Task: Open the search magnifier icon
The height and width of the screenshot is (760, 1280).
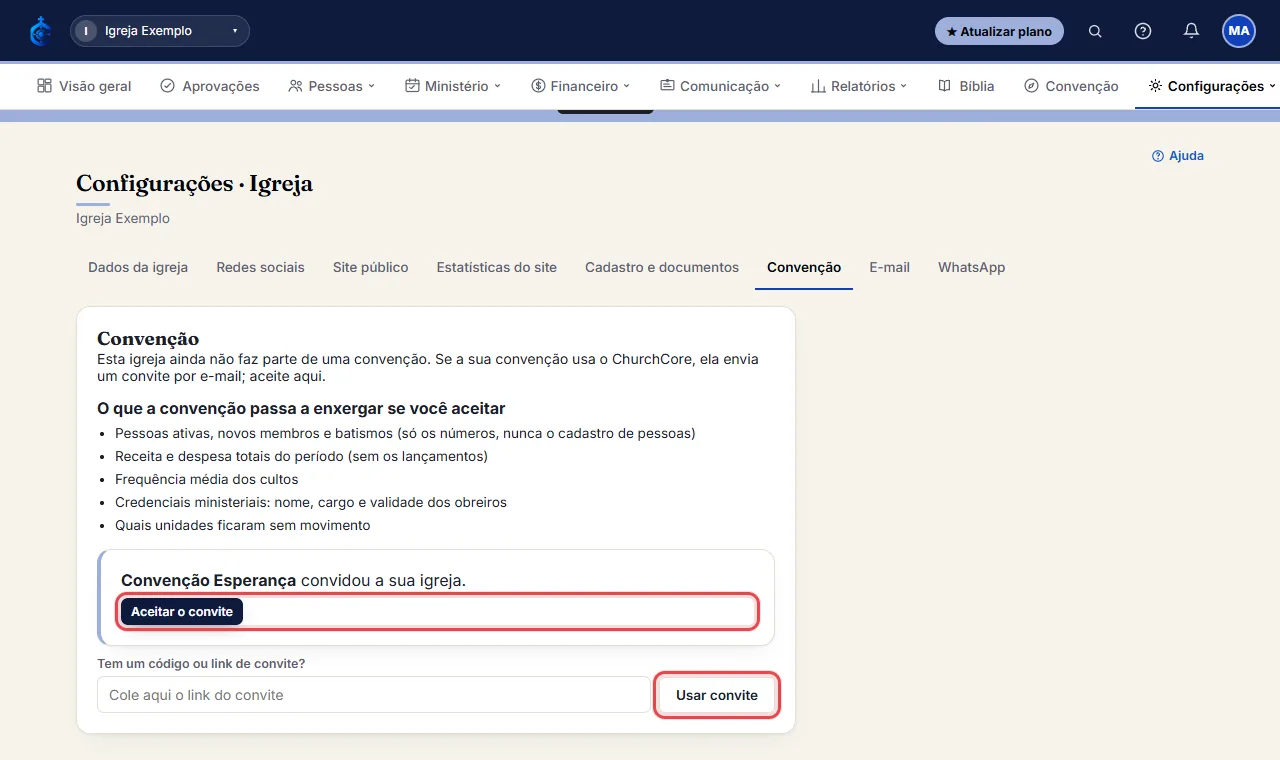Action: point(1095,31)
